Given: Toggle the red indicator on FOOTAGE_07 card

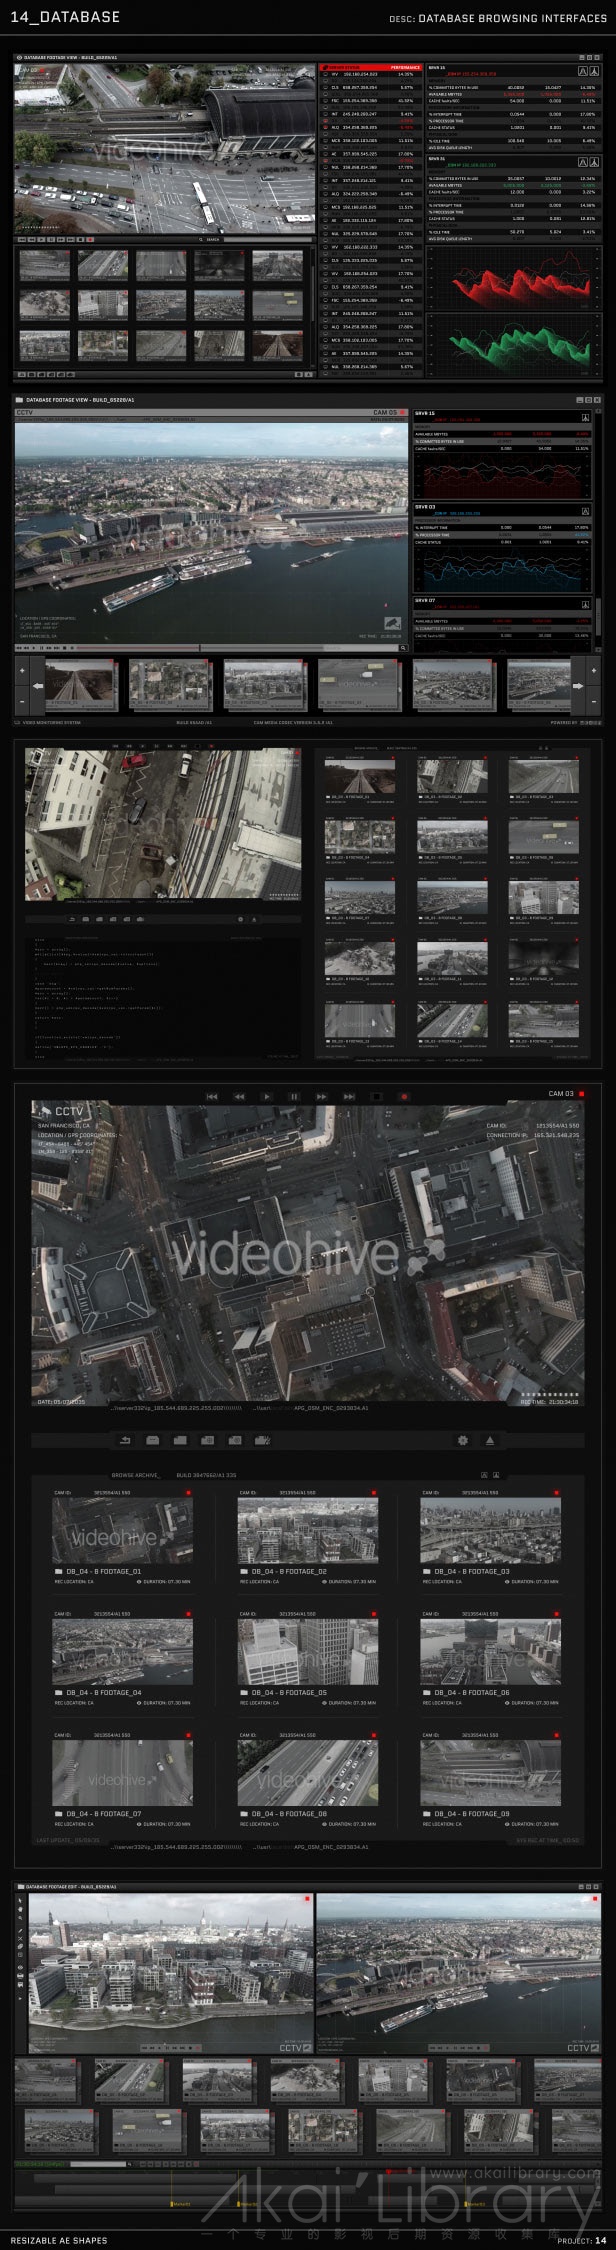Looking at the screenshot, I should [x=189, y=1734].
